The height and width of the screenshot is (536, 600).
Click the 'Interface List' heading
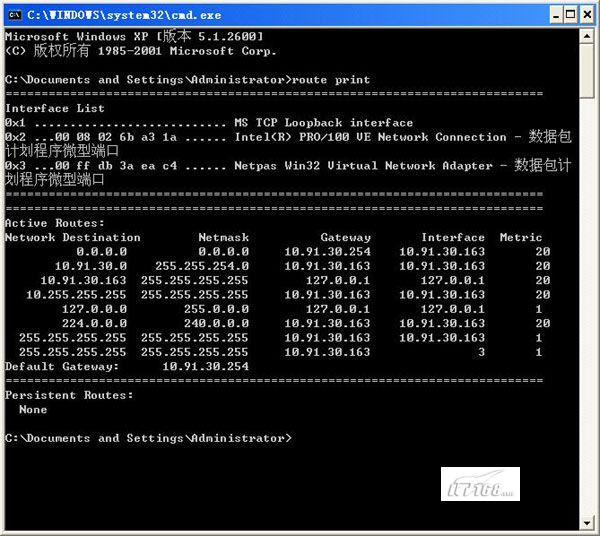pyautogui.click(x=55, y=108)
